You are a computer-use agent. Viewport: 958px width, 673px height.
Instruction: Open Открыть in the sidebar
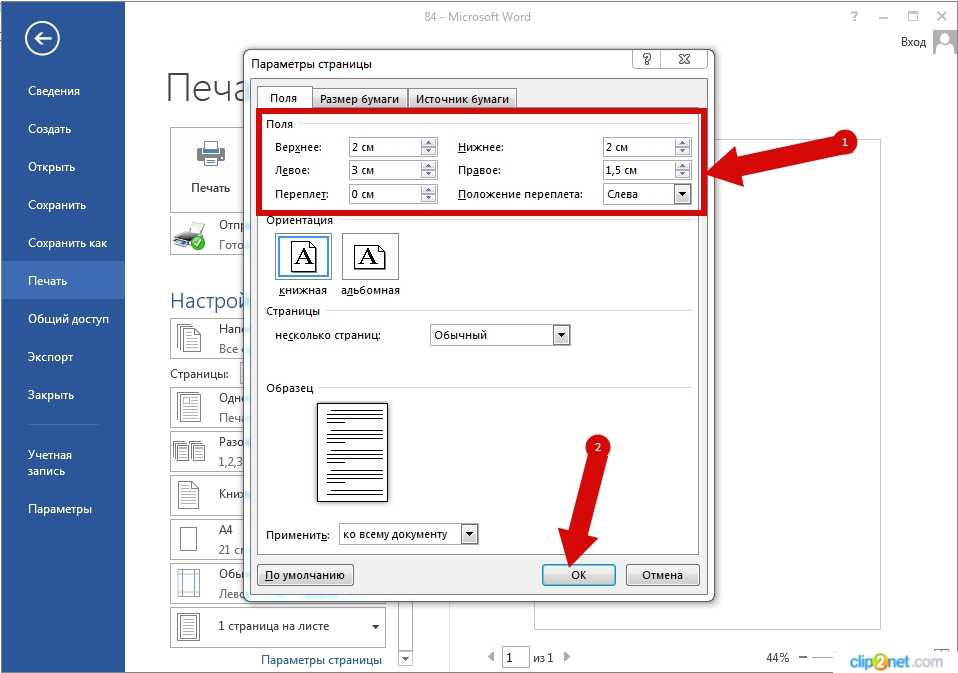tap(51, 167)
